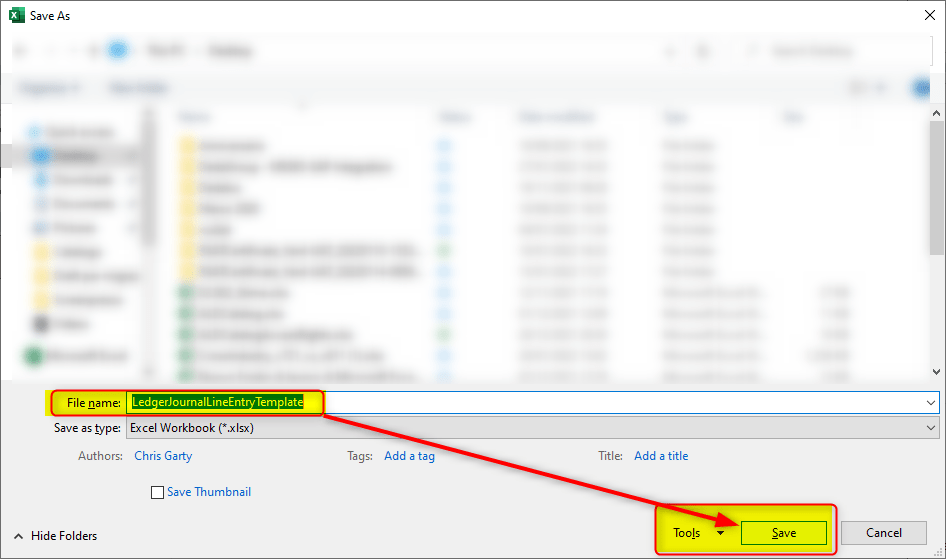This screenshot has height=559, width=946.
Task: Collapse the pane with Hide Folders chevron
Action: [18, 536]
